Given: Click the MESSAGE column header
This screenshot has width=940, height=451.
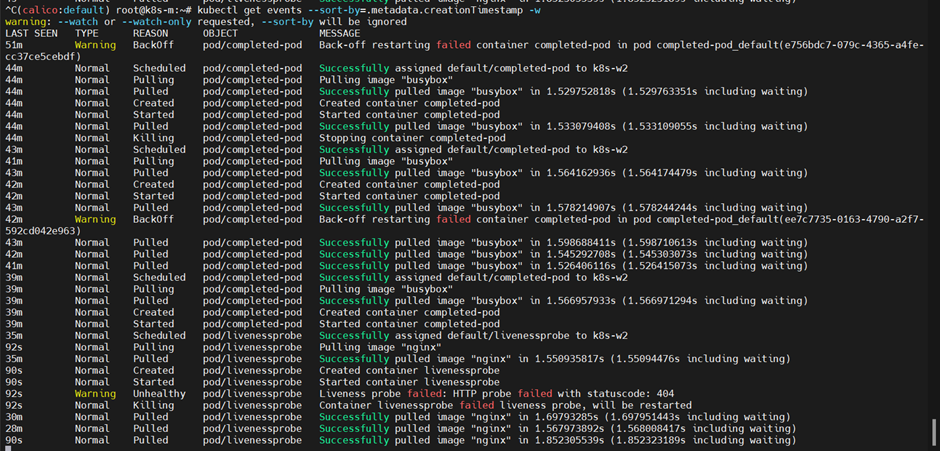Looking at the screenshot, I should pyautogui.click(x=339, y=34).
